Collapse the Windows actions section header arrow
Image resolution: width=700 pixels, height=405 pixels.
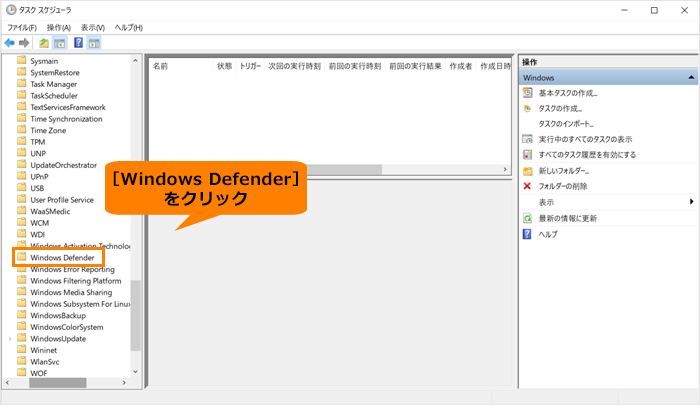691,78
